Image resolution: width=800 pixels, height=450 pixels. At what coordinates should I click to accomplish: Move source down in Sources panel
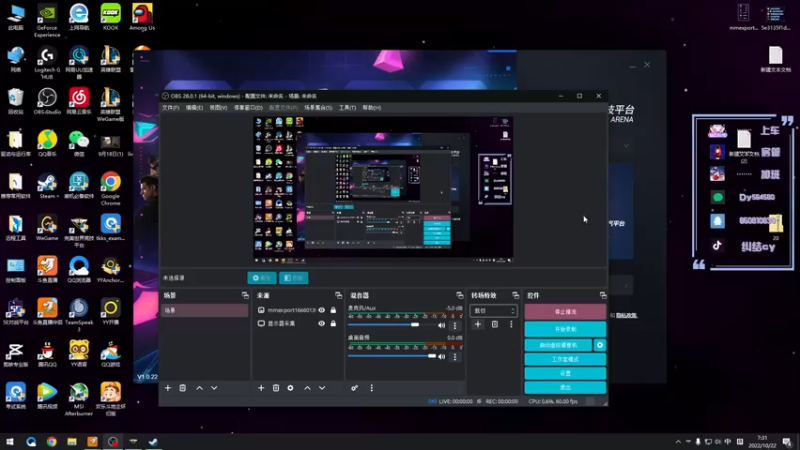[x=322, y=388]
